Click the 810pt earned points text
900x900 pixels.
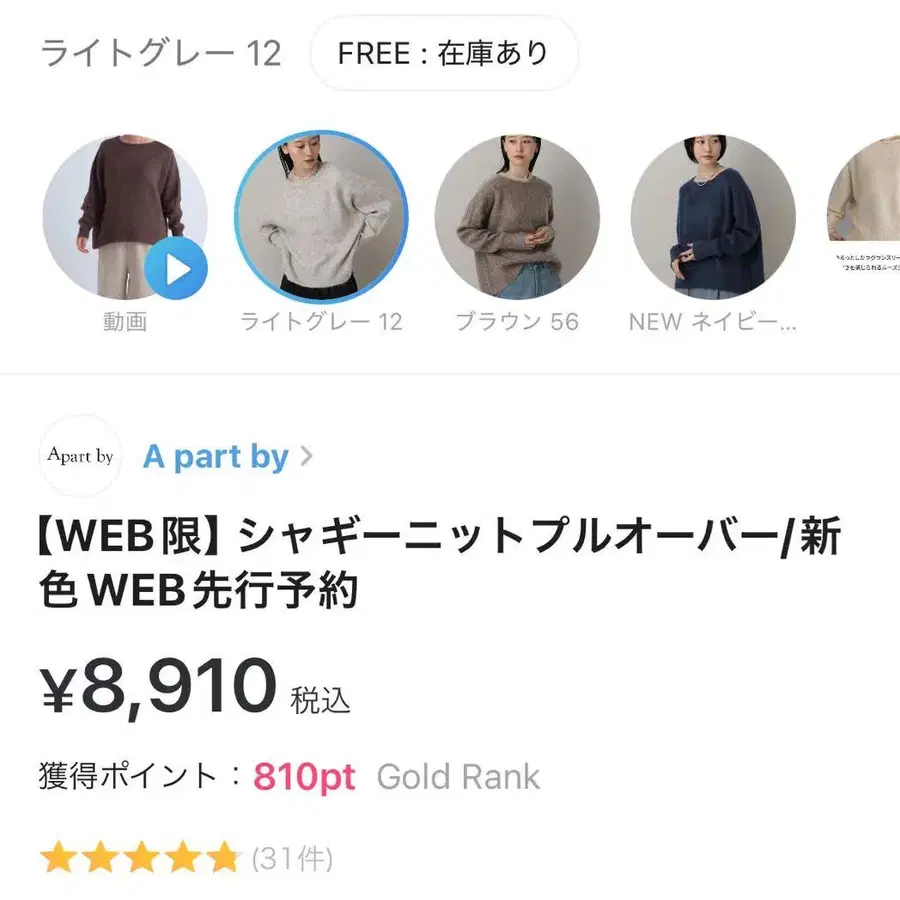[x=304, y=777]
